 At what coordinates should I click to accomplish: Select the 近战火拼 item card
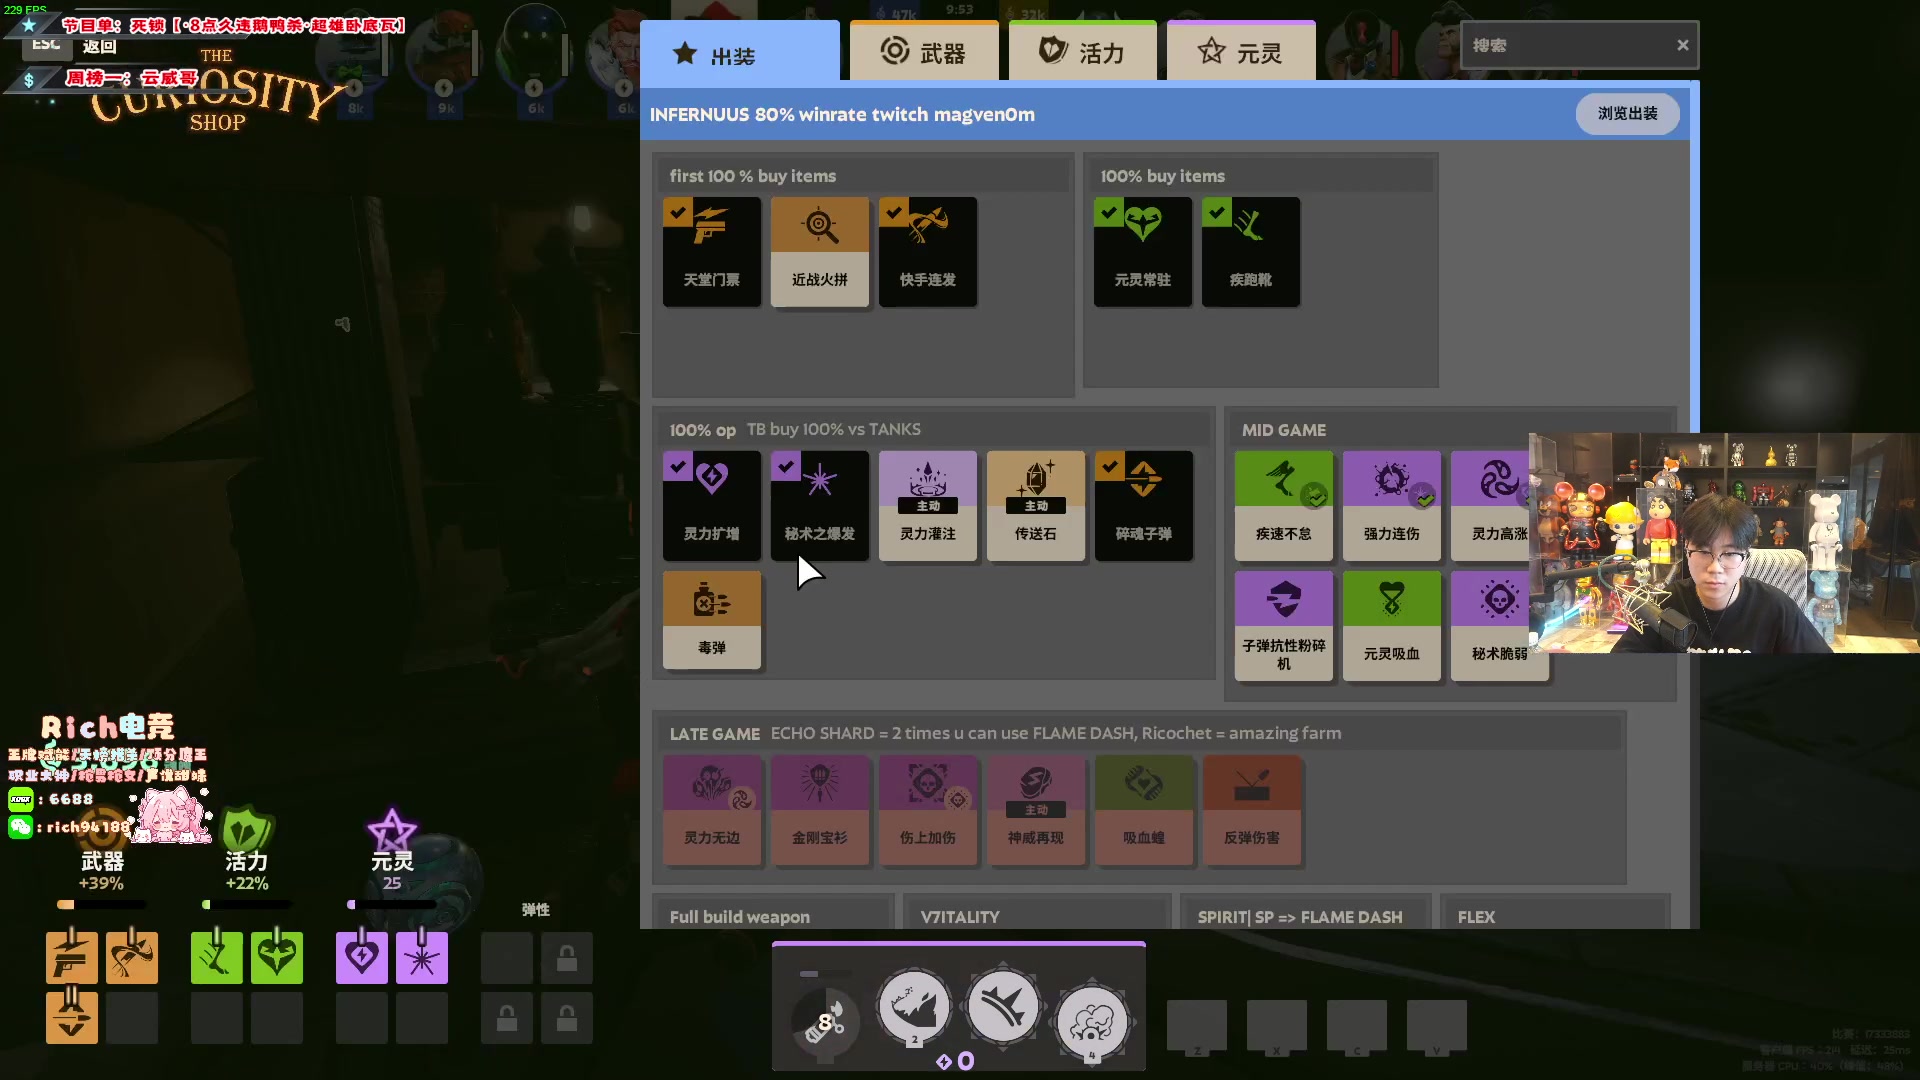[819, 251]
